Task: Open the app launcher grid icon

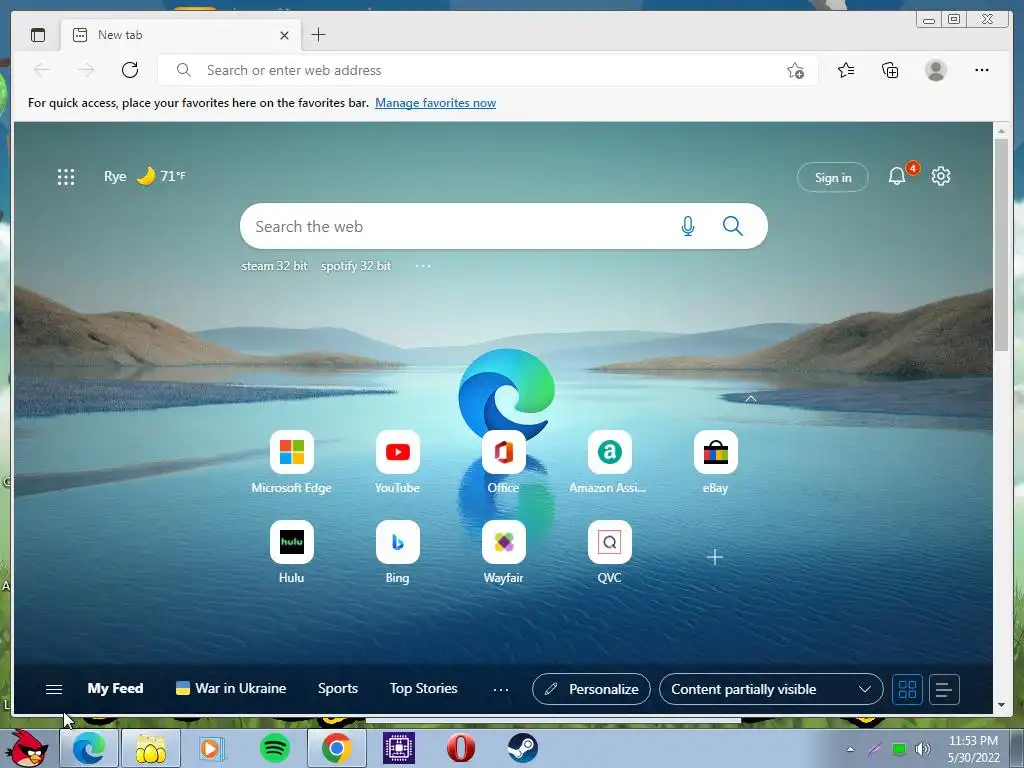Action: (66, 176)
